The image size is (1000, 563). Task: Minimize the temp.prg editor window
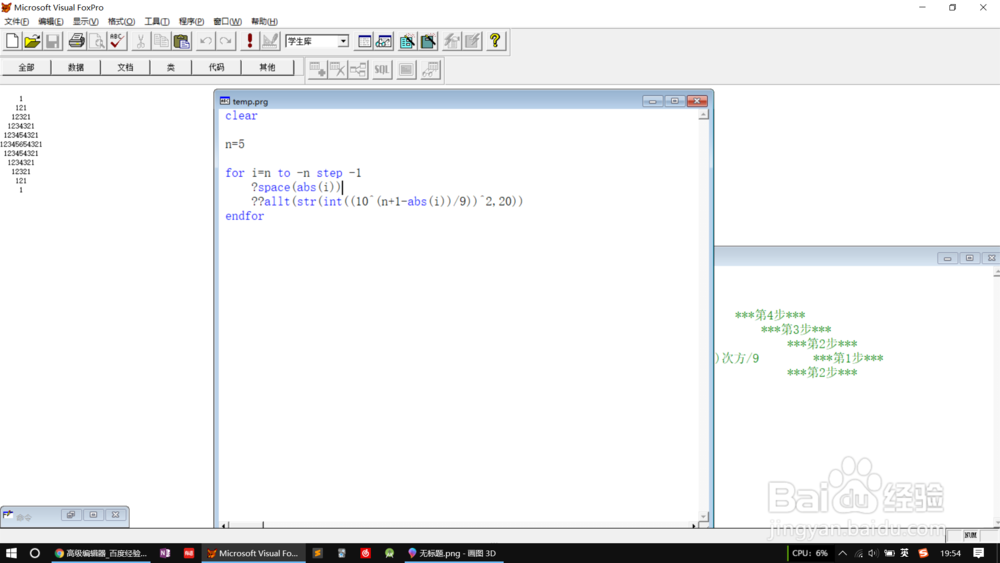[x=652, y=101]
